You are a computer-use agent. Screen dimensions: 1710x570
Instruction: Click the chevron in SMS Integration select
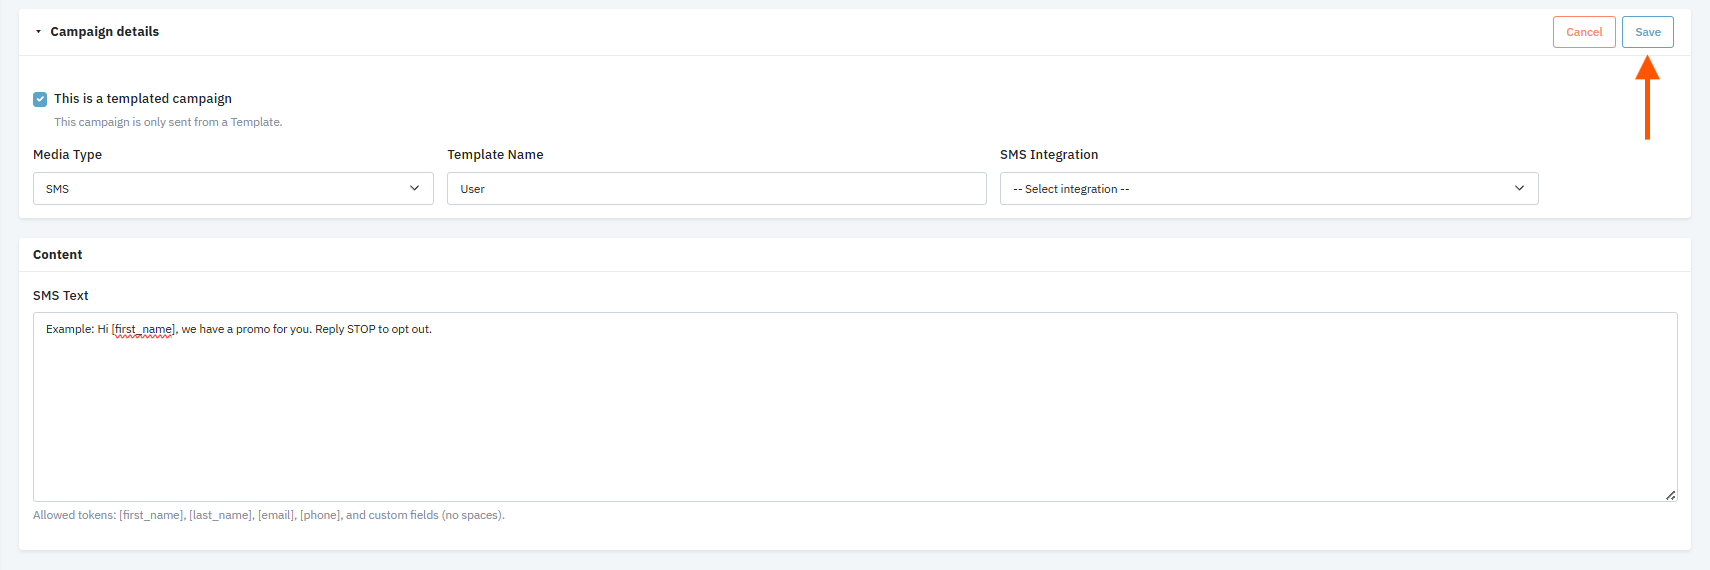tap(1519, 189)
